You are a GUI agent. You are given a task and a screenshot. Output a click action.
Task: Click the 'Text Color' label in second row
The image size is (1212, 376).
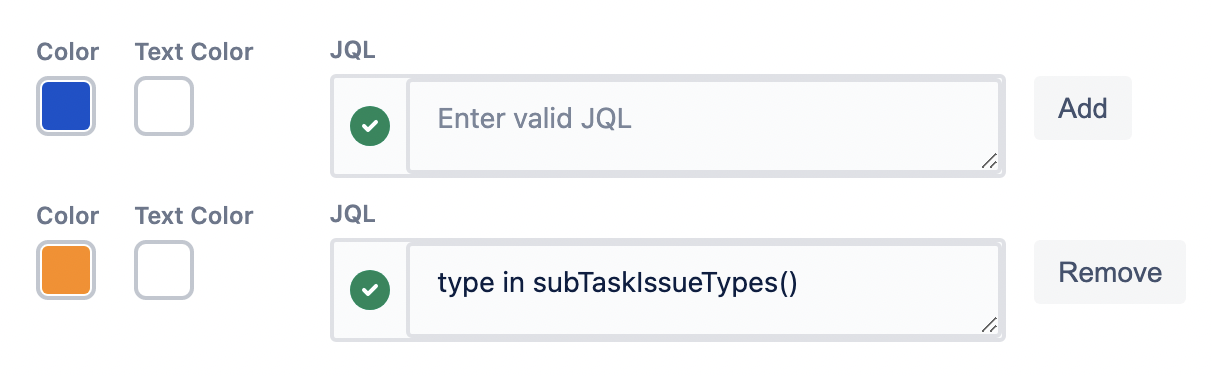[x=194, y=215]
